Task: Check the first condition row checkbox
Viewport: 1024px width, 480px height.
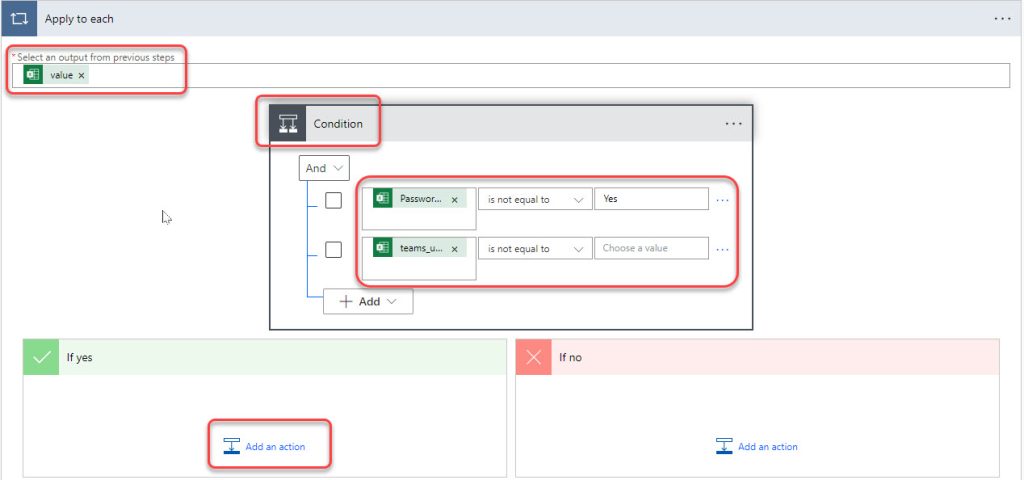Action: [334, 200]
